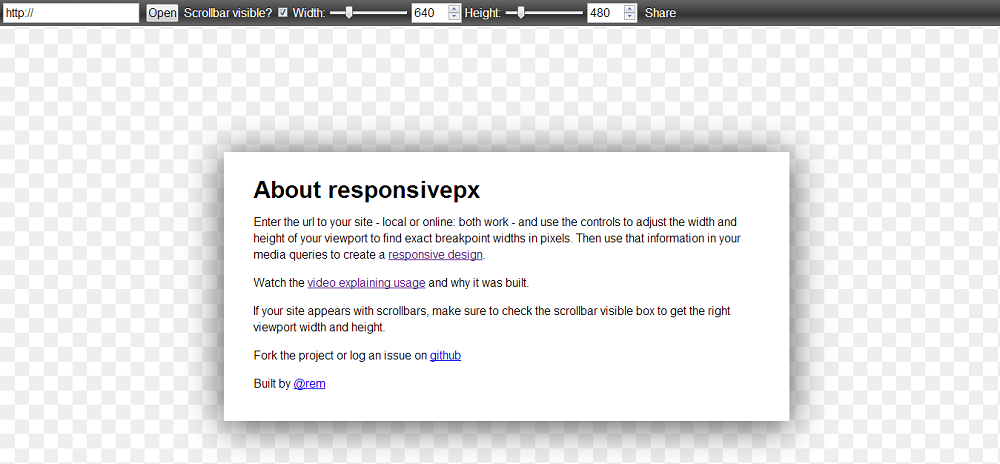Visit the @rem author link
This screenshot has height=464, width=1000.
click(x=309, y=384)
